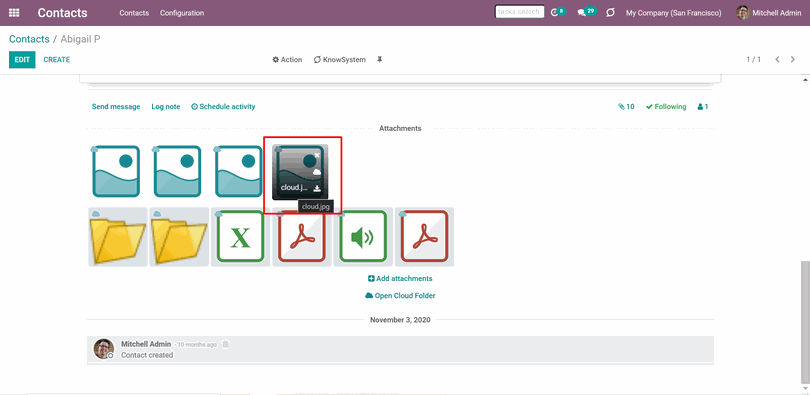Click the '10 months ago' timestamp
This screenshot has height=395, width=810.
pos(197,344)
